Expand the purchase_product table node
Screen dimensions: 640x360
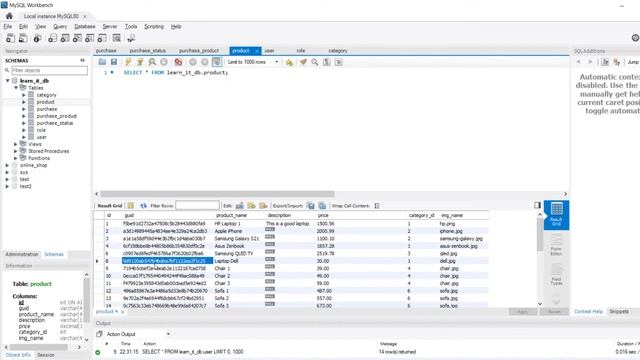click(x=24, y=116)
